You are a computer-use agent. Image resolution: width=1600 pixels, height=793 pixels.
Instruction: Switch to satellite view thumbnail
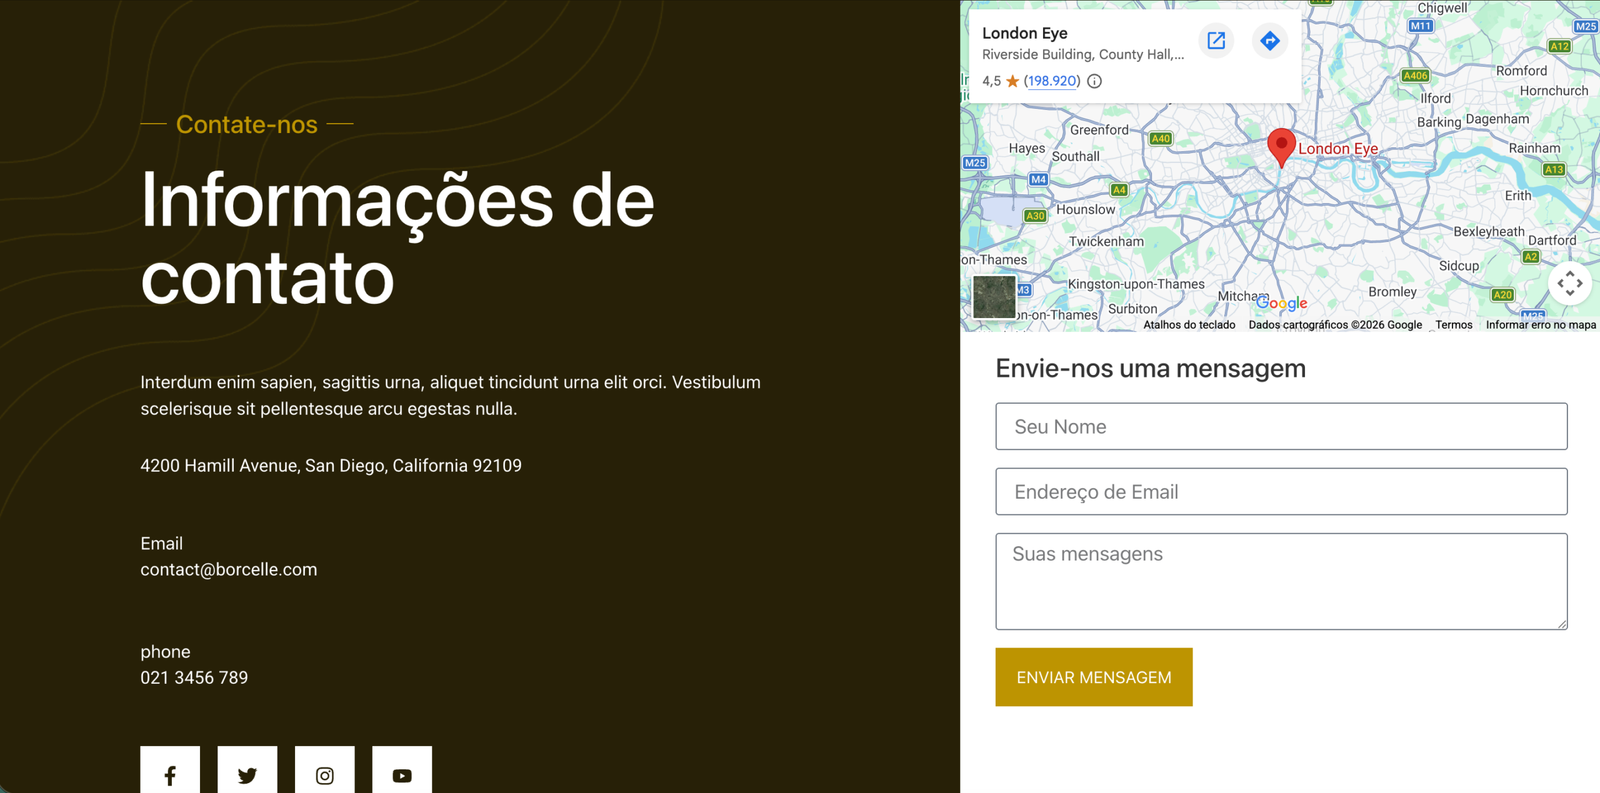tap(994, 297)
